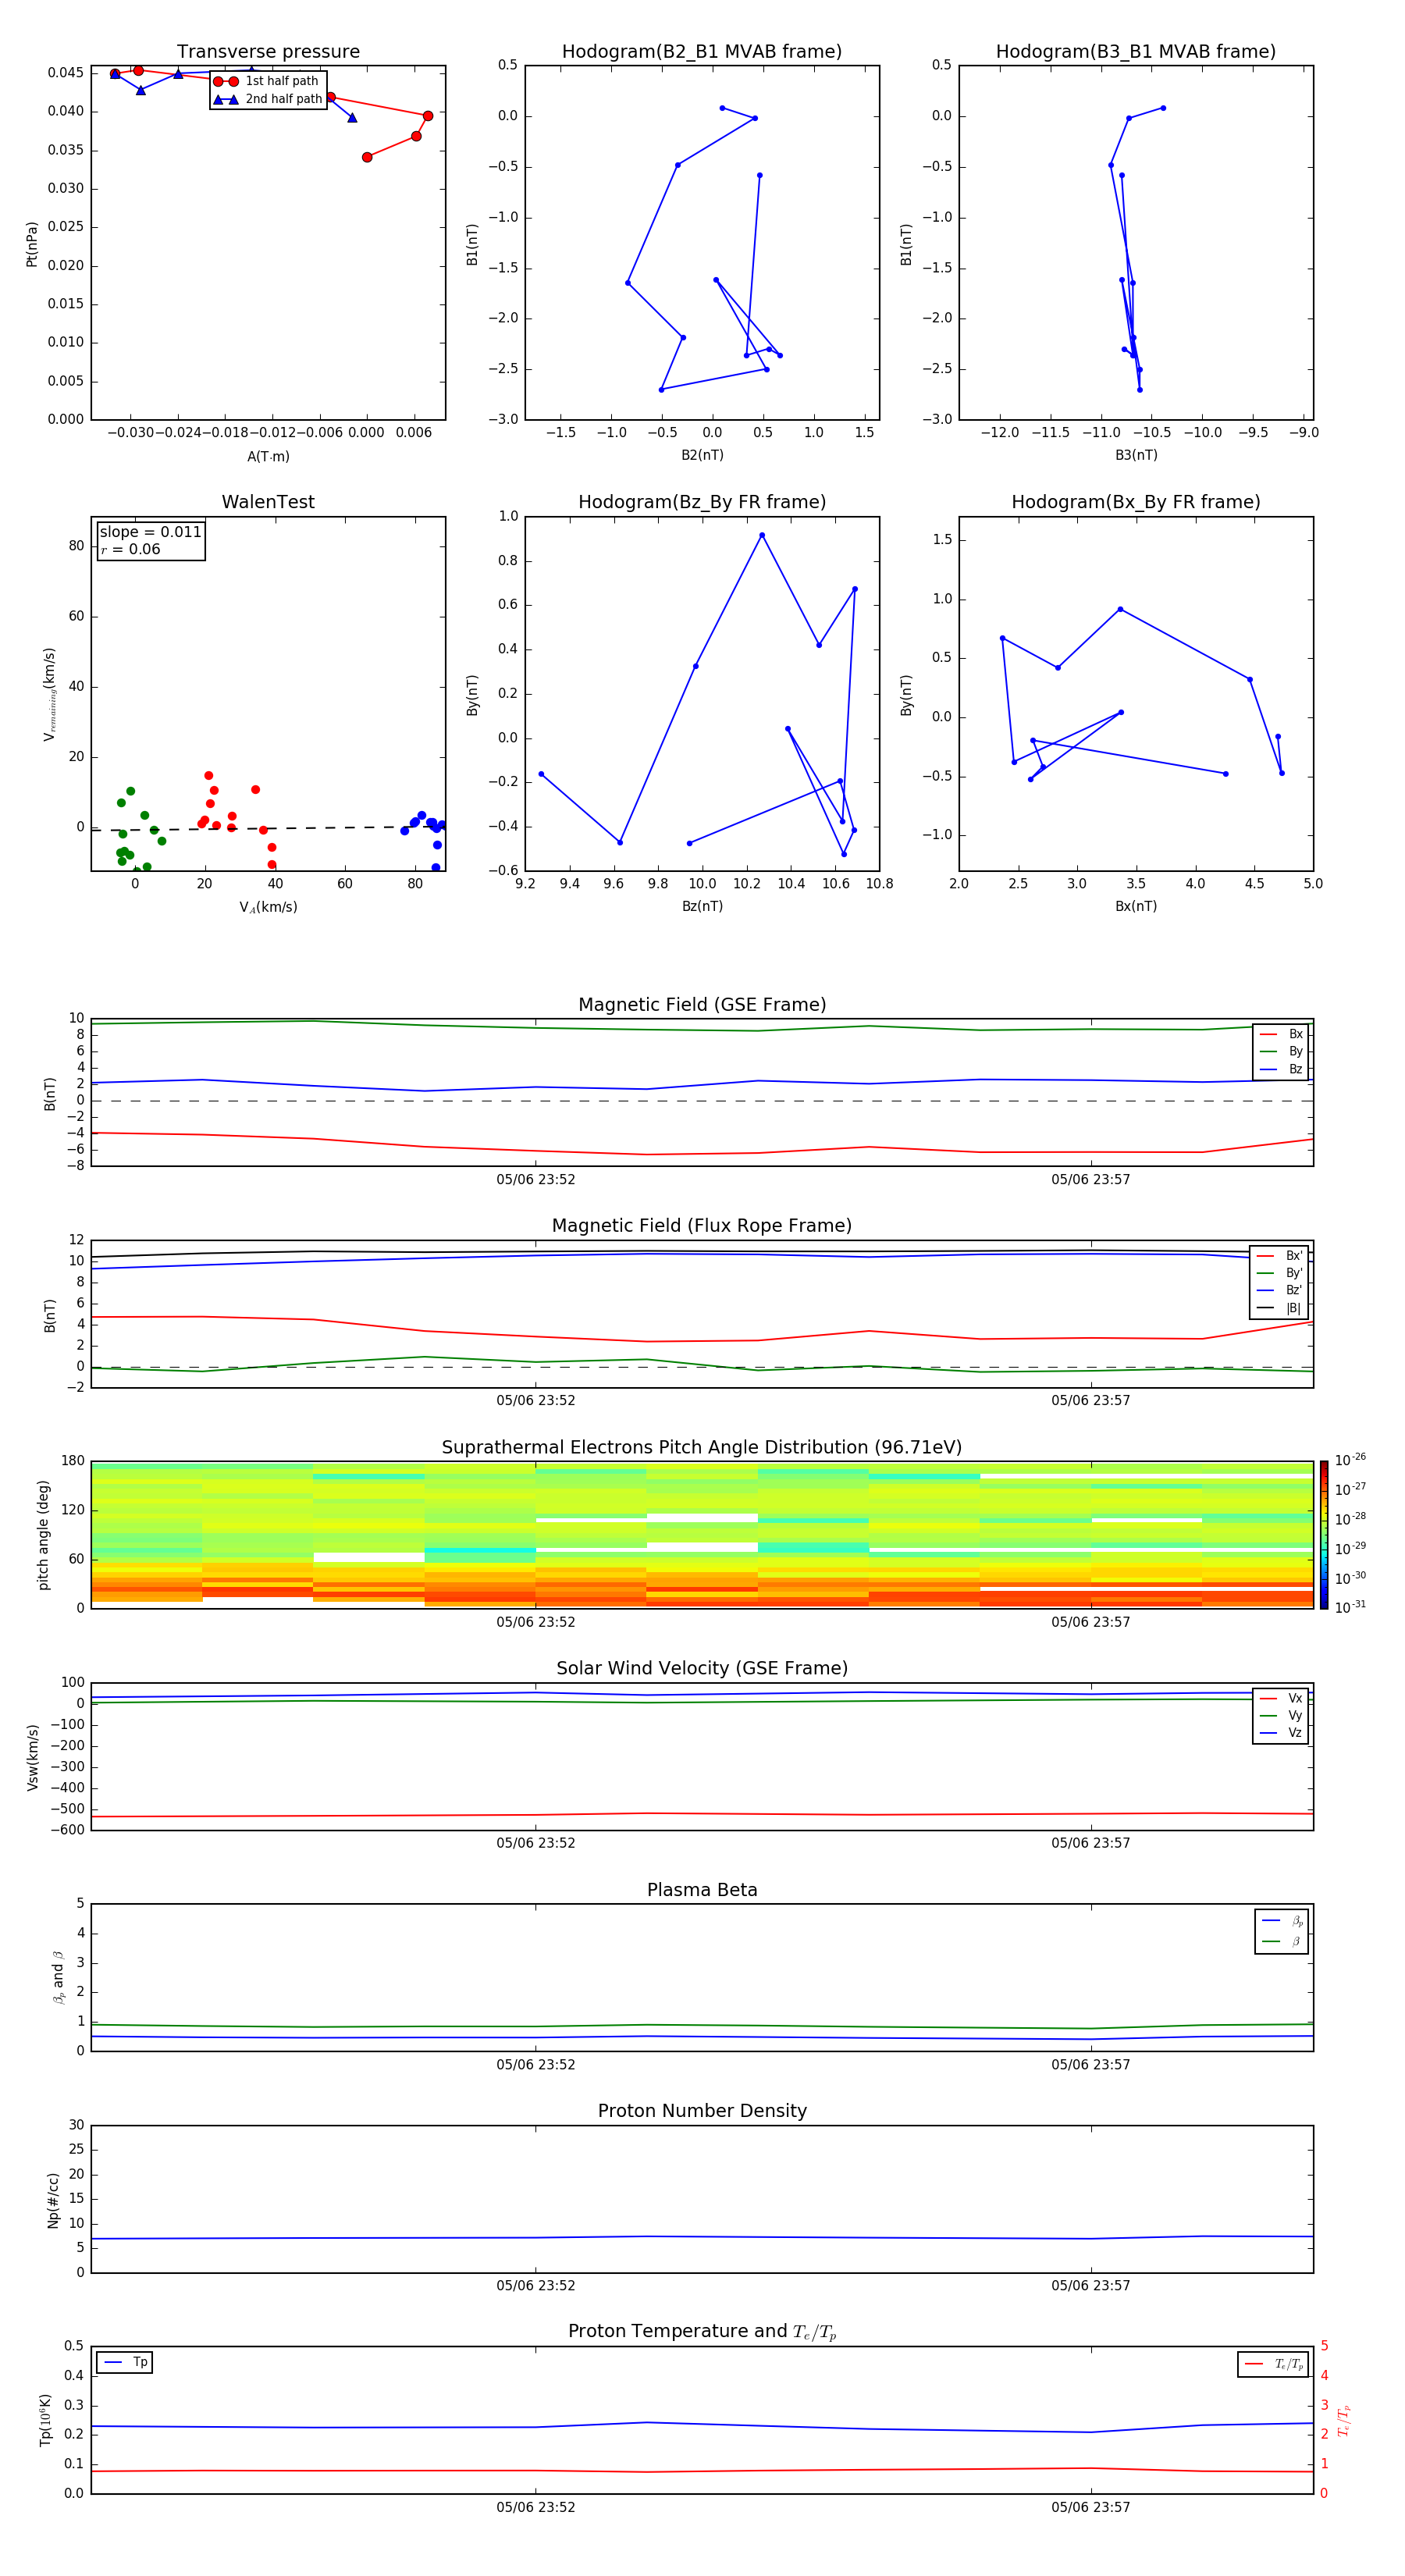The width and height of the screenshot is (1405, 2576).
Task: Click the "Magnetic Field (GSE Frame)" title
Action: click(x=702, y=1005)
